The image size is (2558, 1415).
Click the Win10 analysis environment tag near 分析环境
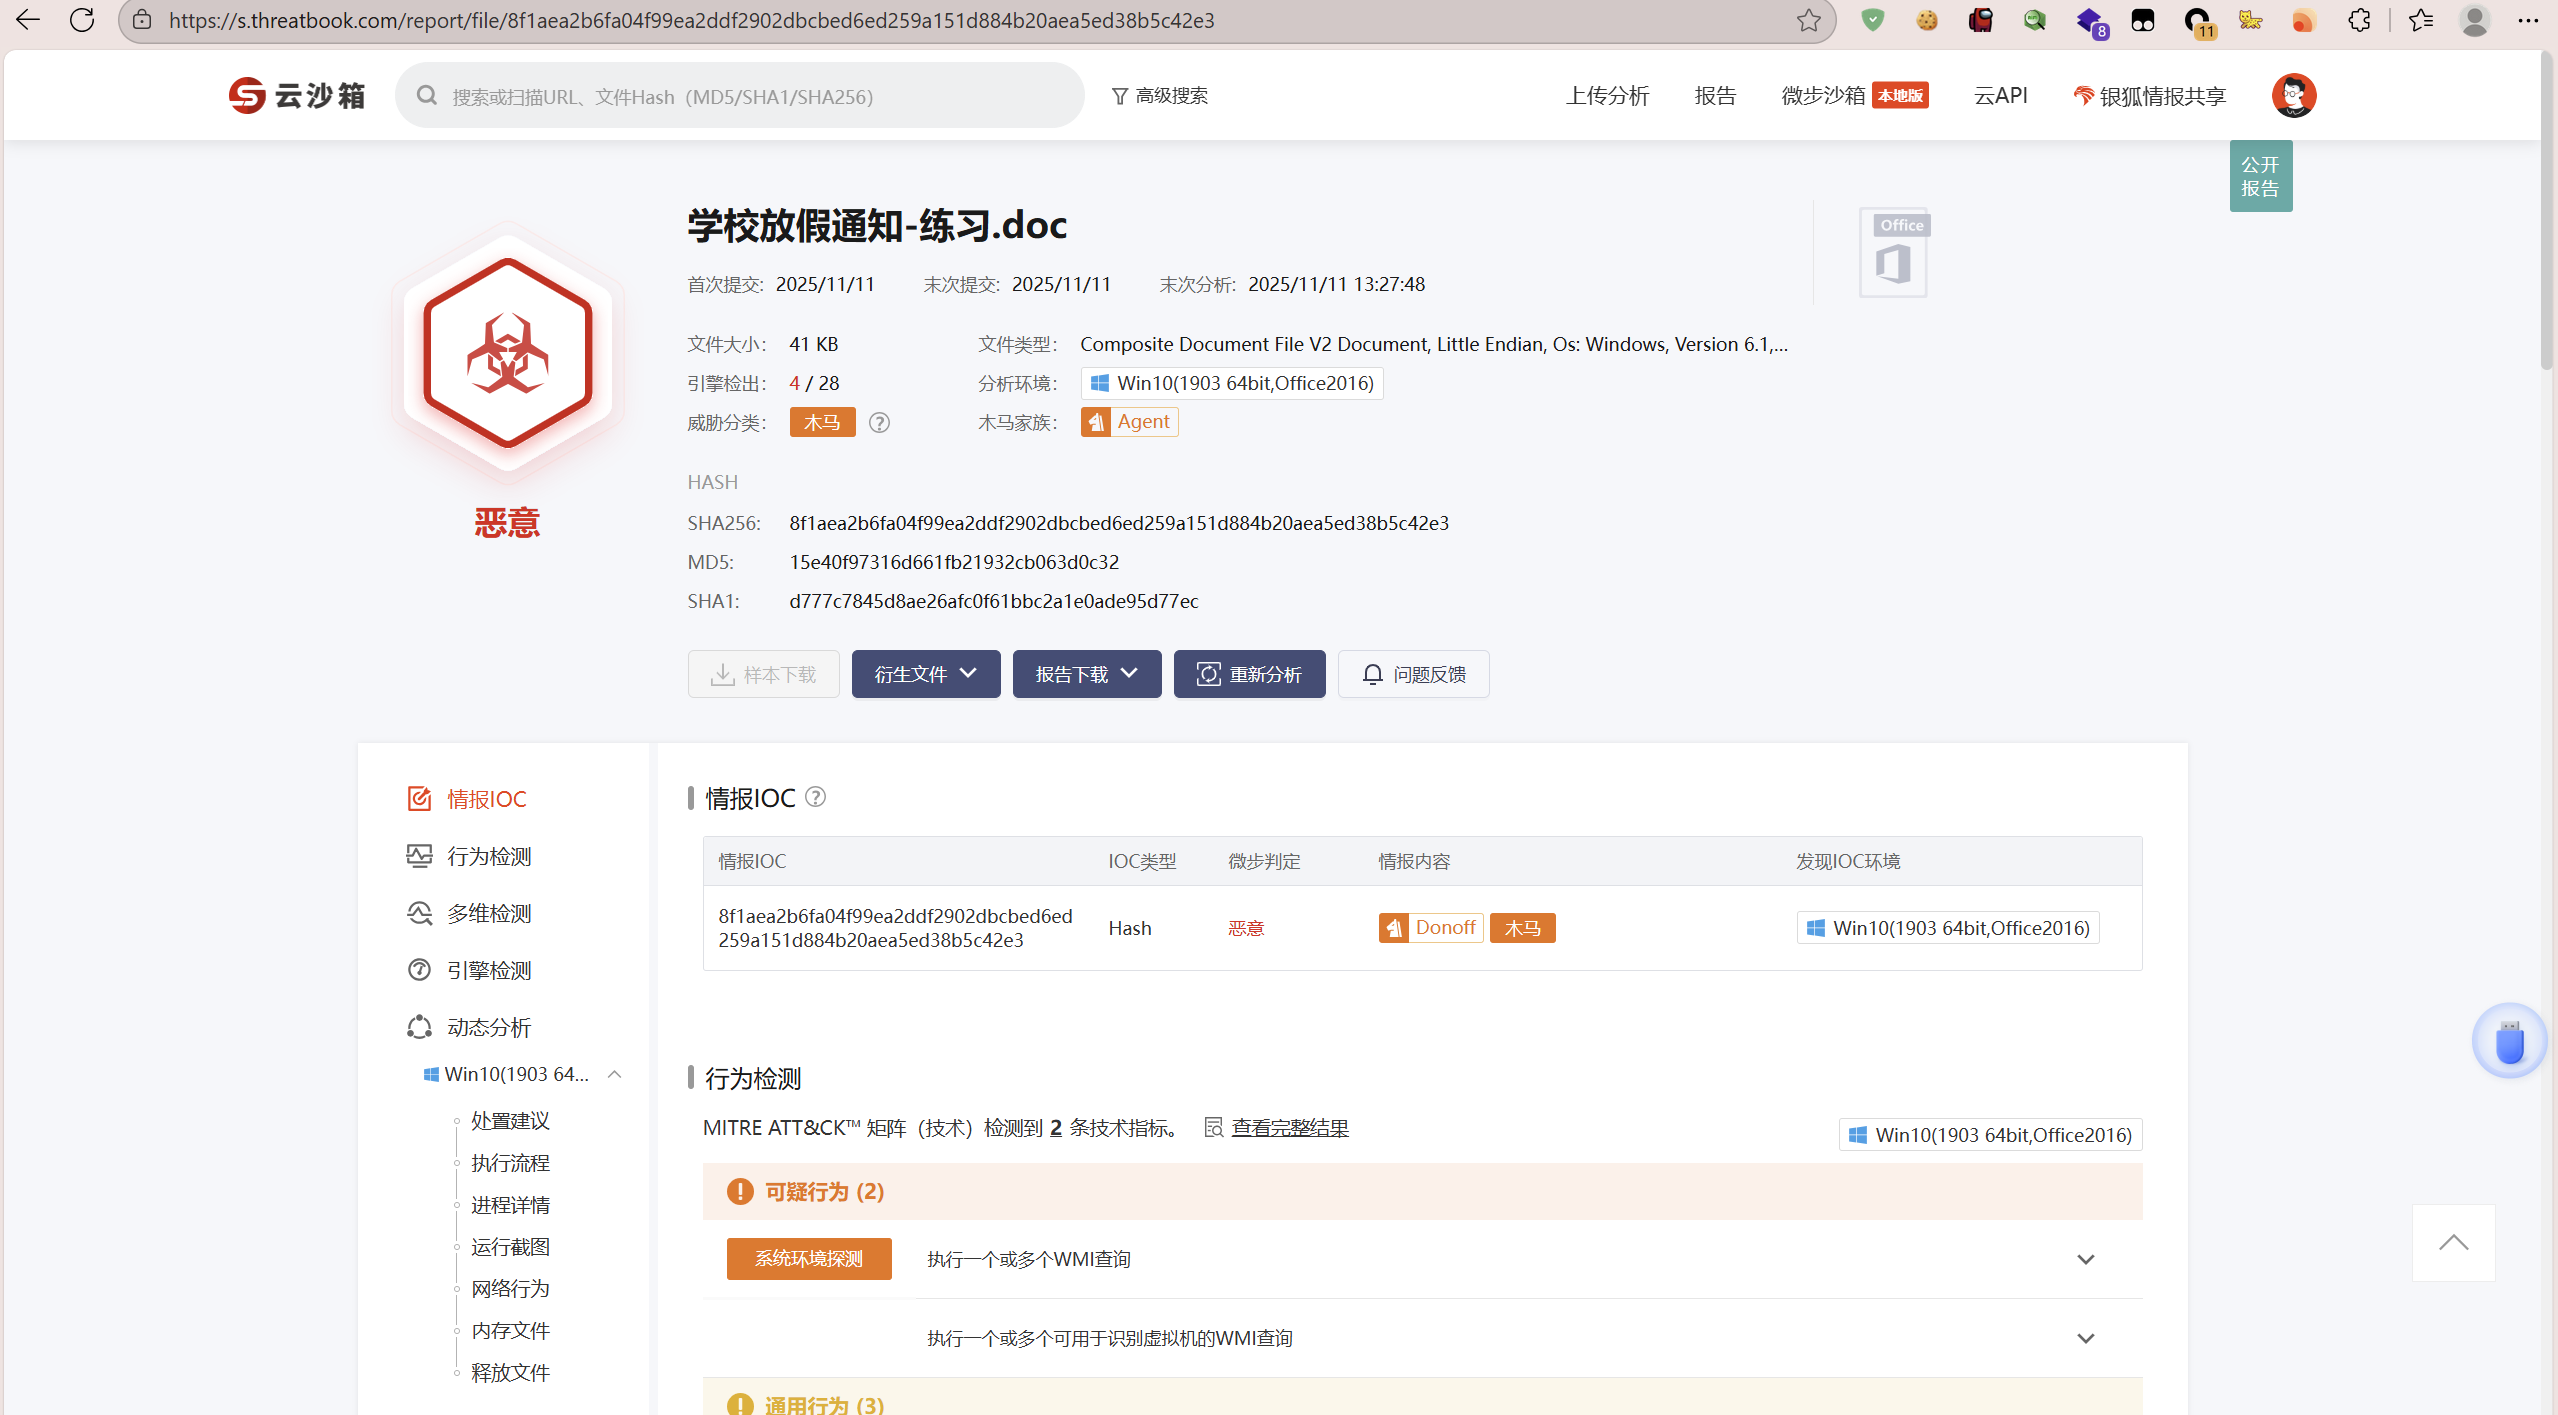(1232, 383)
